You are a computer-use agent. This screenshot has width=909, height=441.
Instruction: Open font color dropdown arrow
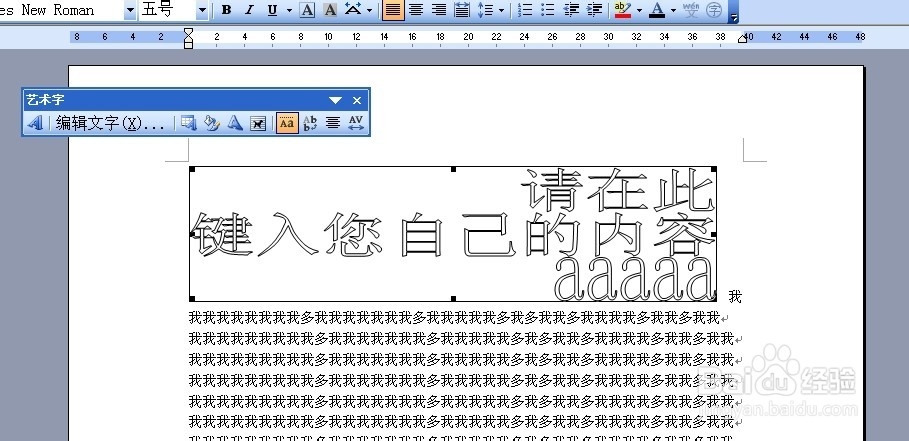click(x=673, y=10)
